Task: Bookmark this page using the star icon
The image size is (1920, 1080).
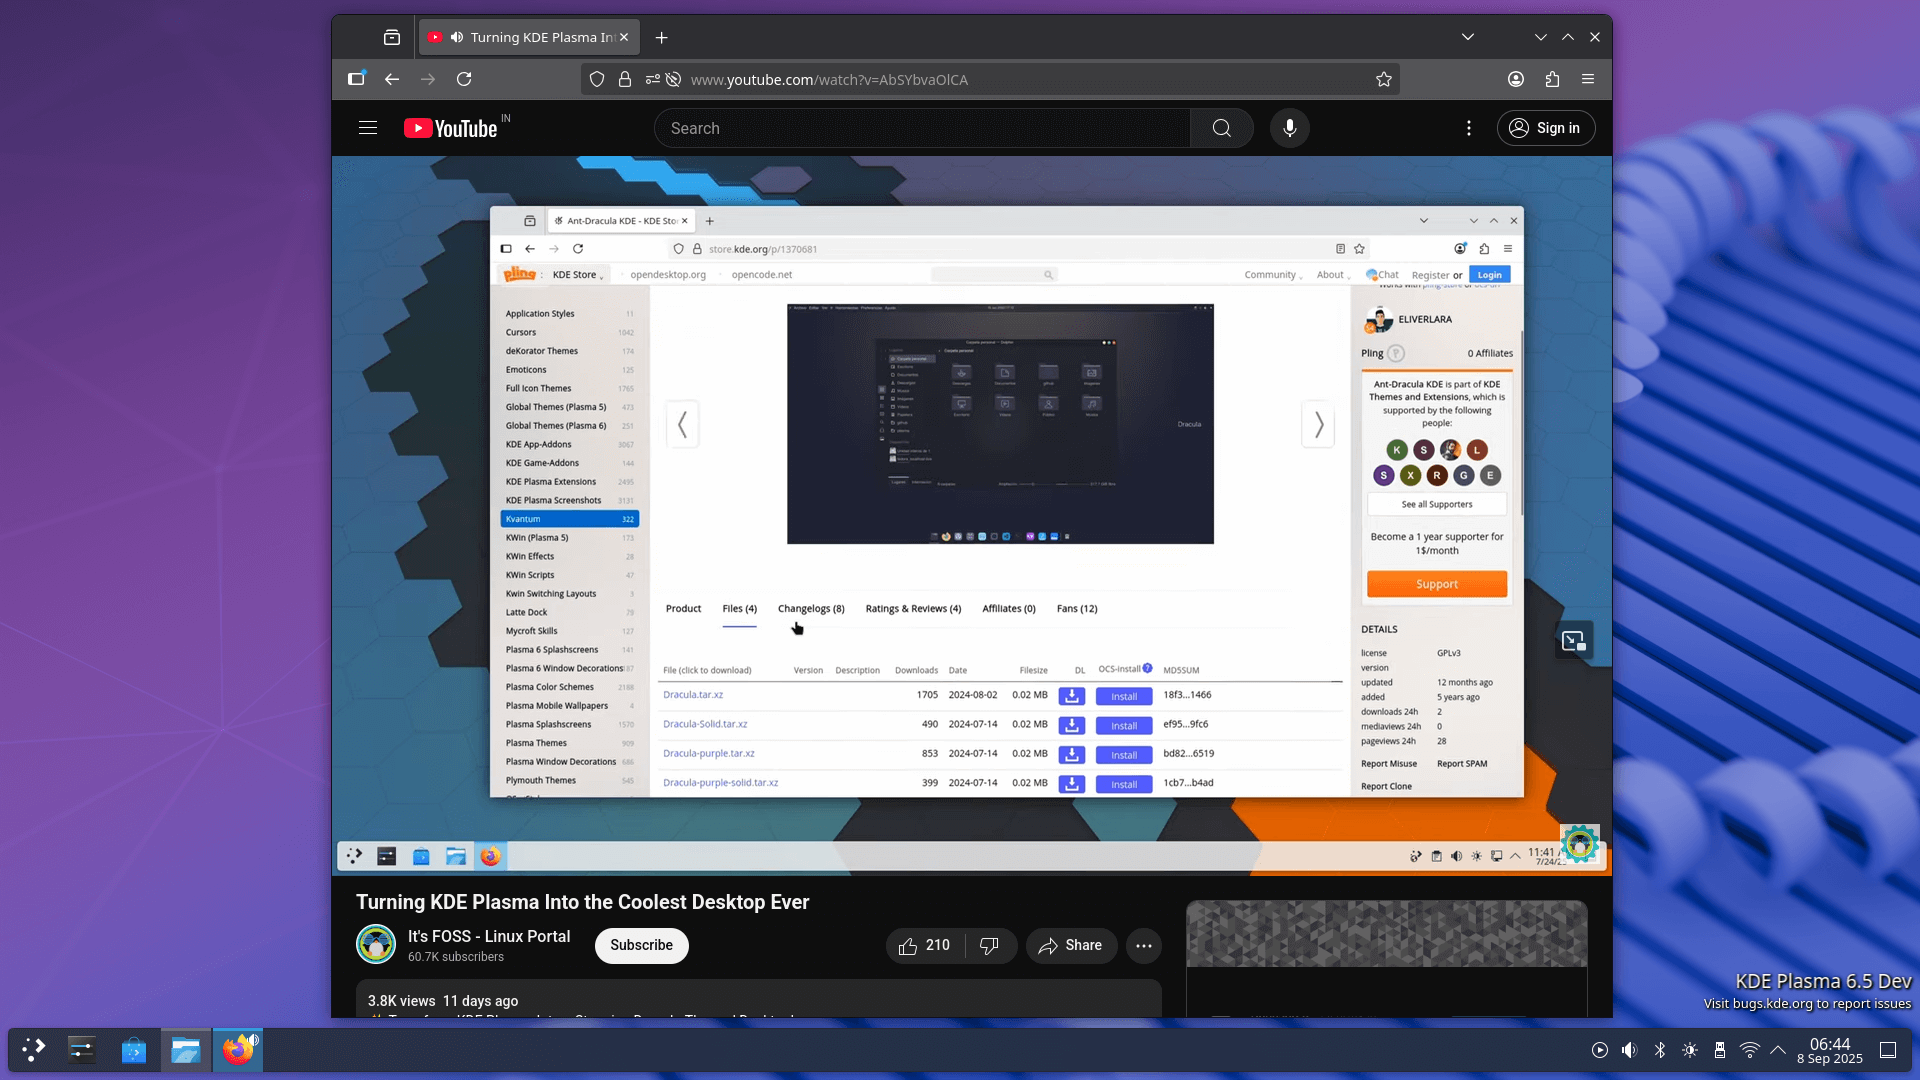Action: click(1384, 79)
